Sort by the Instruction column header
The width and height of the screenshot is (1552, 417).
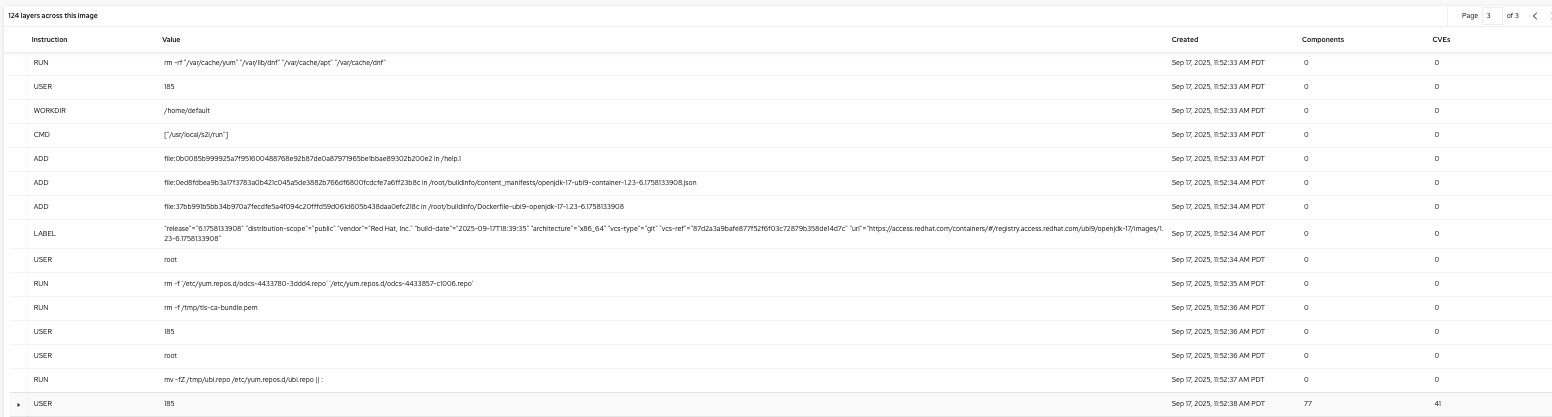click(49, 39)
